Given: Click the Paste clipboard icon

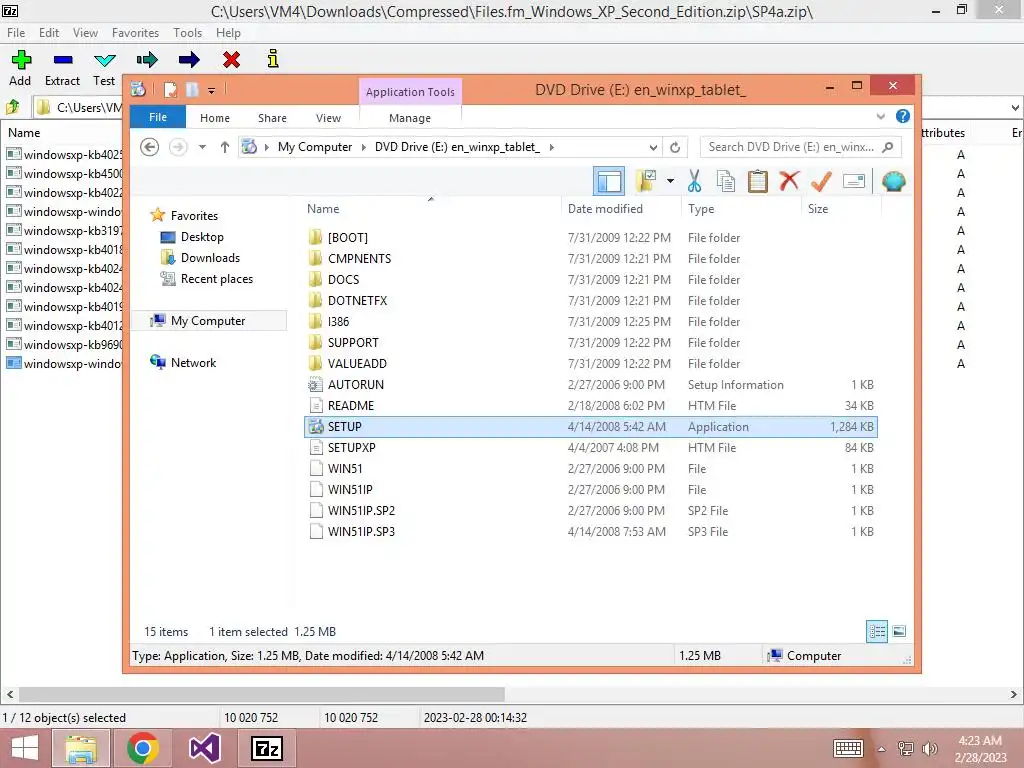Looking at the screenshot, I should click(x=758, y=181).
